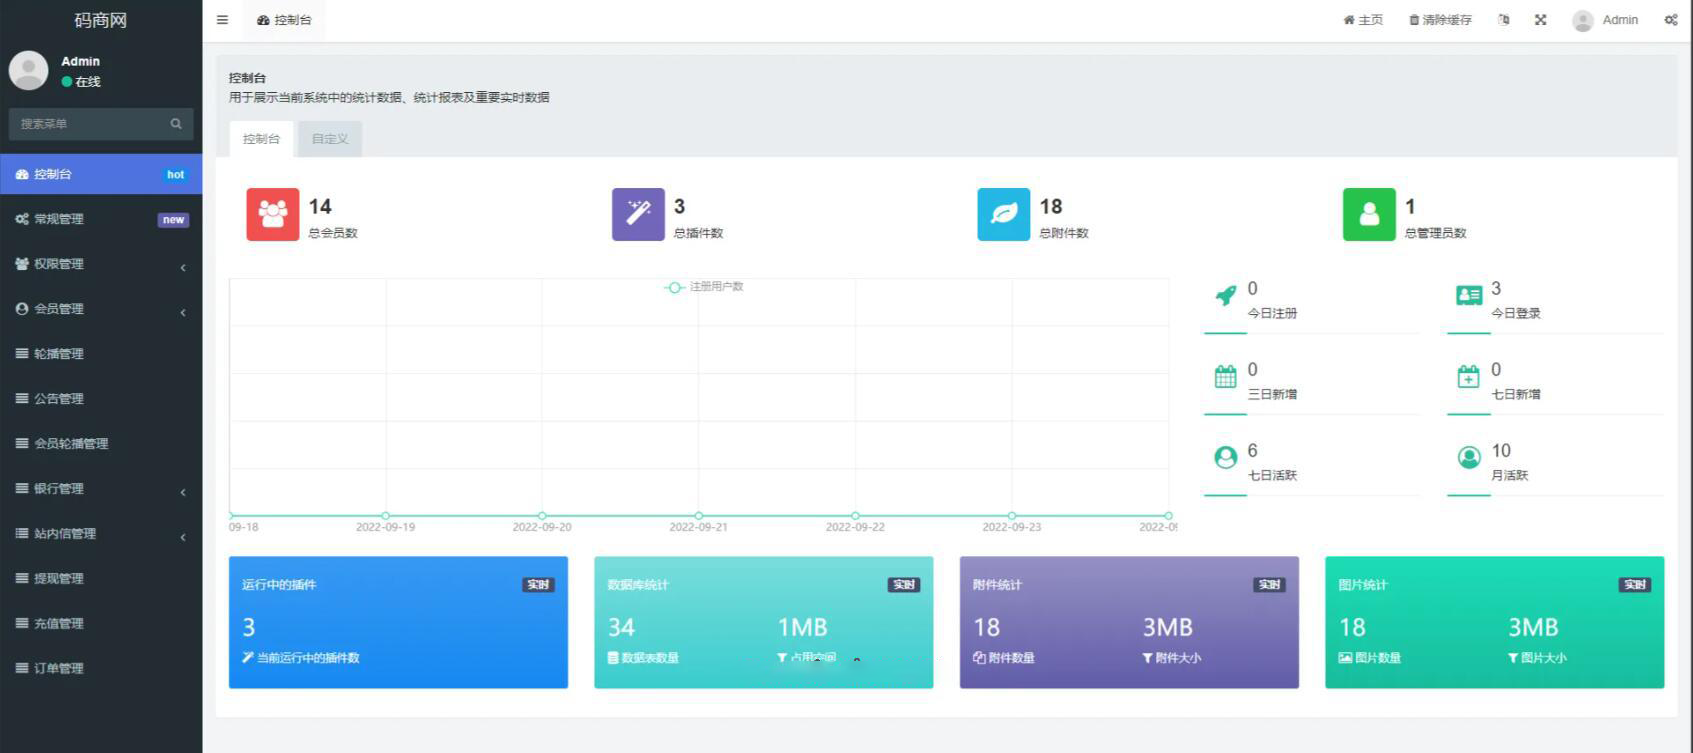Toggle the 注册用户数 chart legend series
This screenshot has height=753, width=1693.
[704, 287]
